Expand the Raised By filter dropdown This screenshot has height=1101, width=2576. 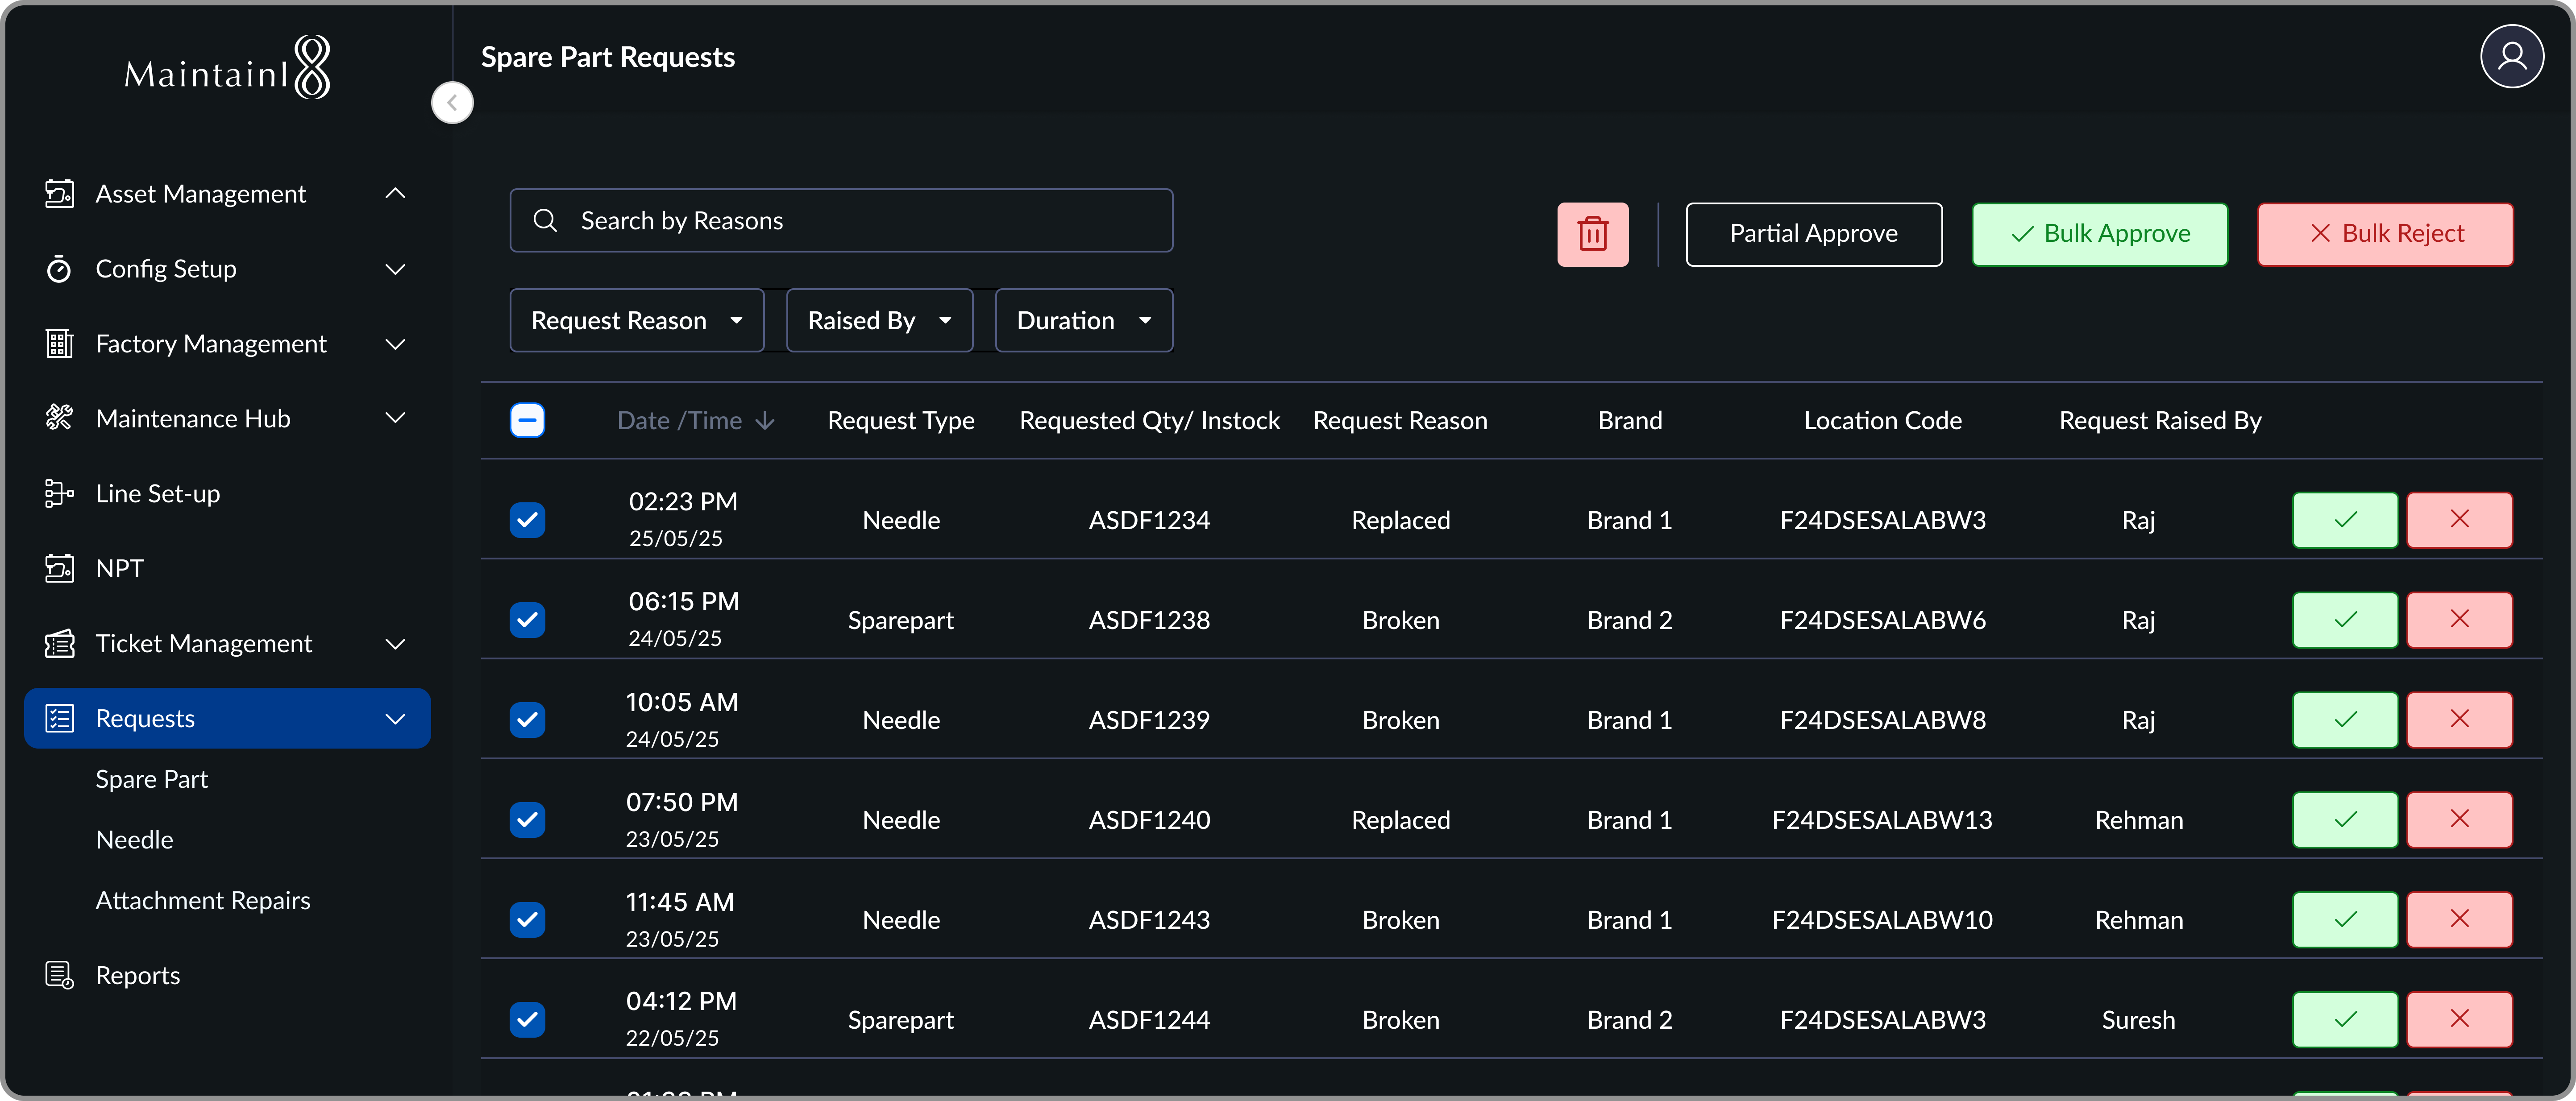pyautogui.click(x=879, y=320)
